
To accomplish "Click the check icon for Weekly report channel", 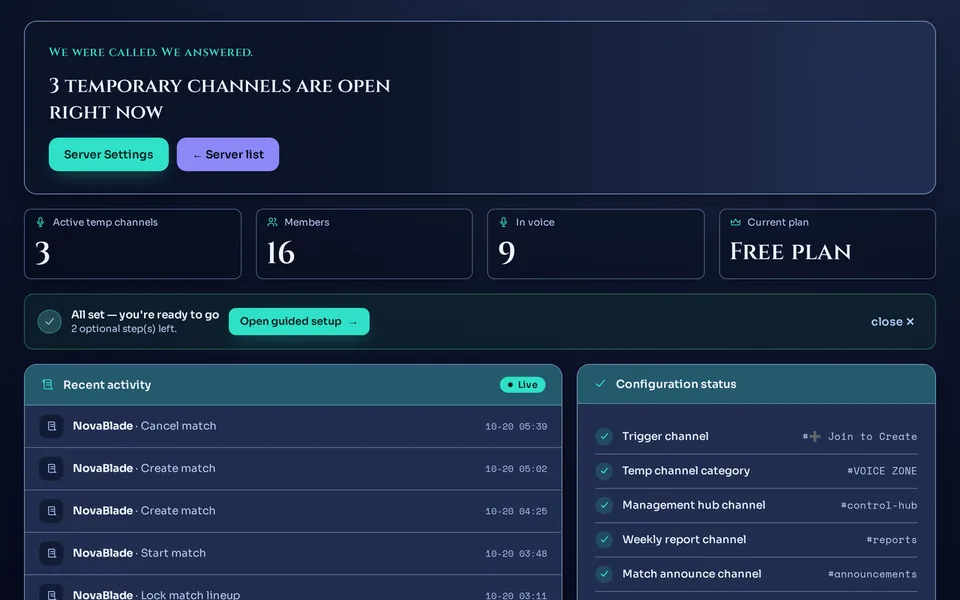I will click(604, 539).
